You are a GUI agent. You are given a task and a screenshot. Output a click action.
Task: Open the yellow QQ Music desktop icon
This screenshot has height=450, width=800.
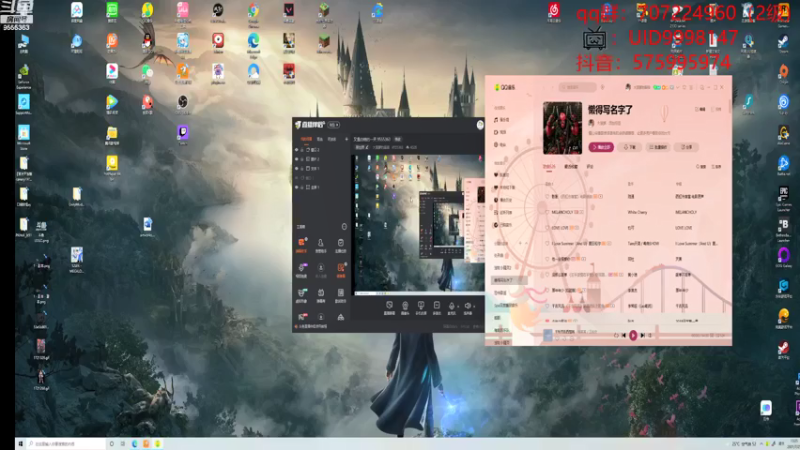tap(147, 12)
